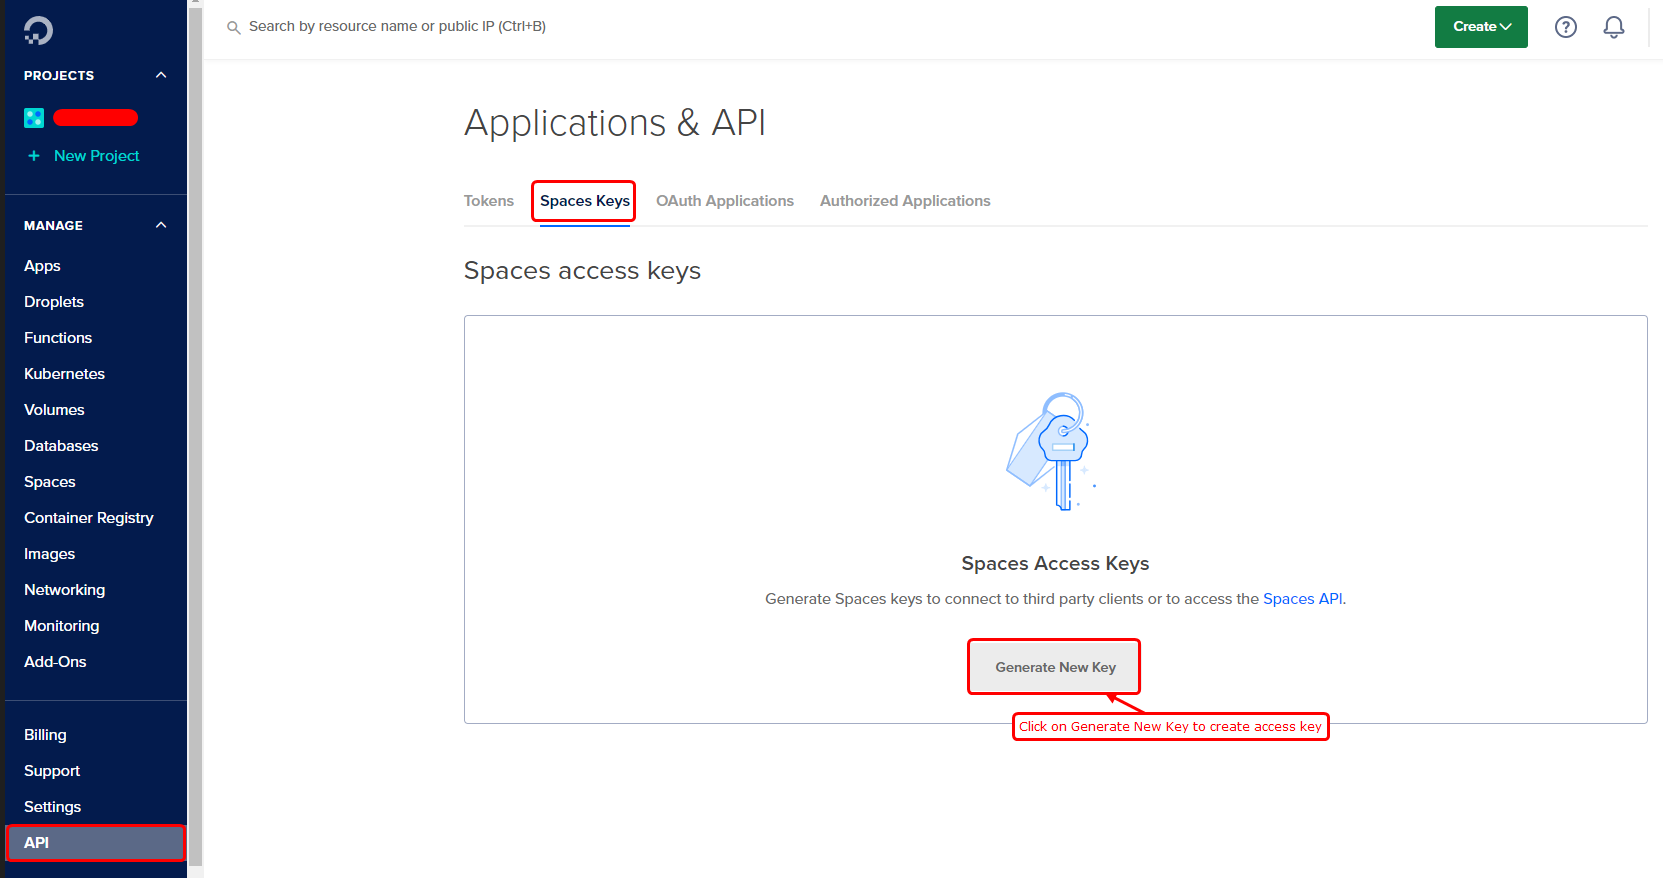Open Networking in the sidebar
Viewport: 1663px width, 878px height.
pyautogui.click(x=64, y=590)
